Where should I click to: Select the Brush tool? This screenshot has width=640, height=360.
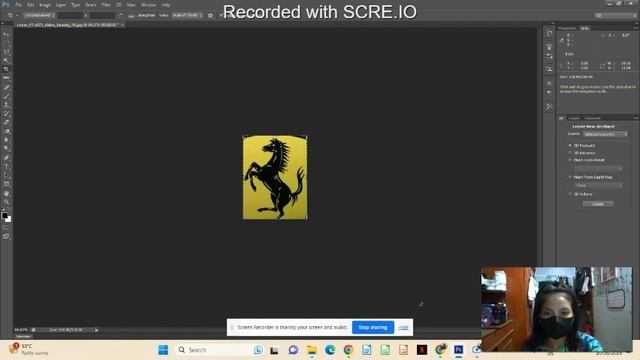click(6, 96)
